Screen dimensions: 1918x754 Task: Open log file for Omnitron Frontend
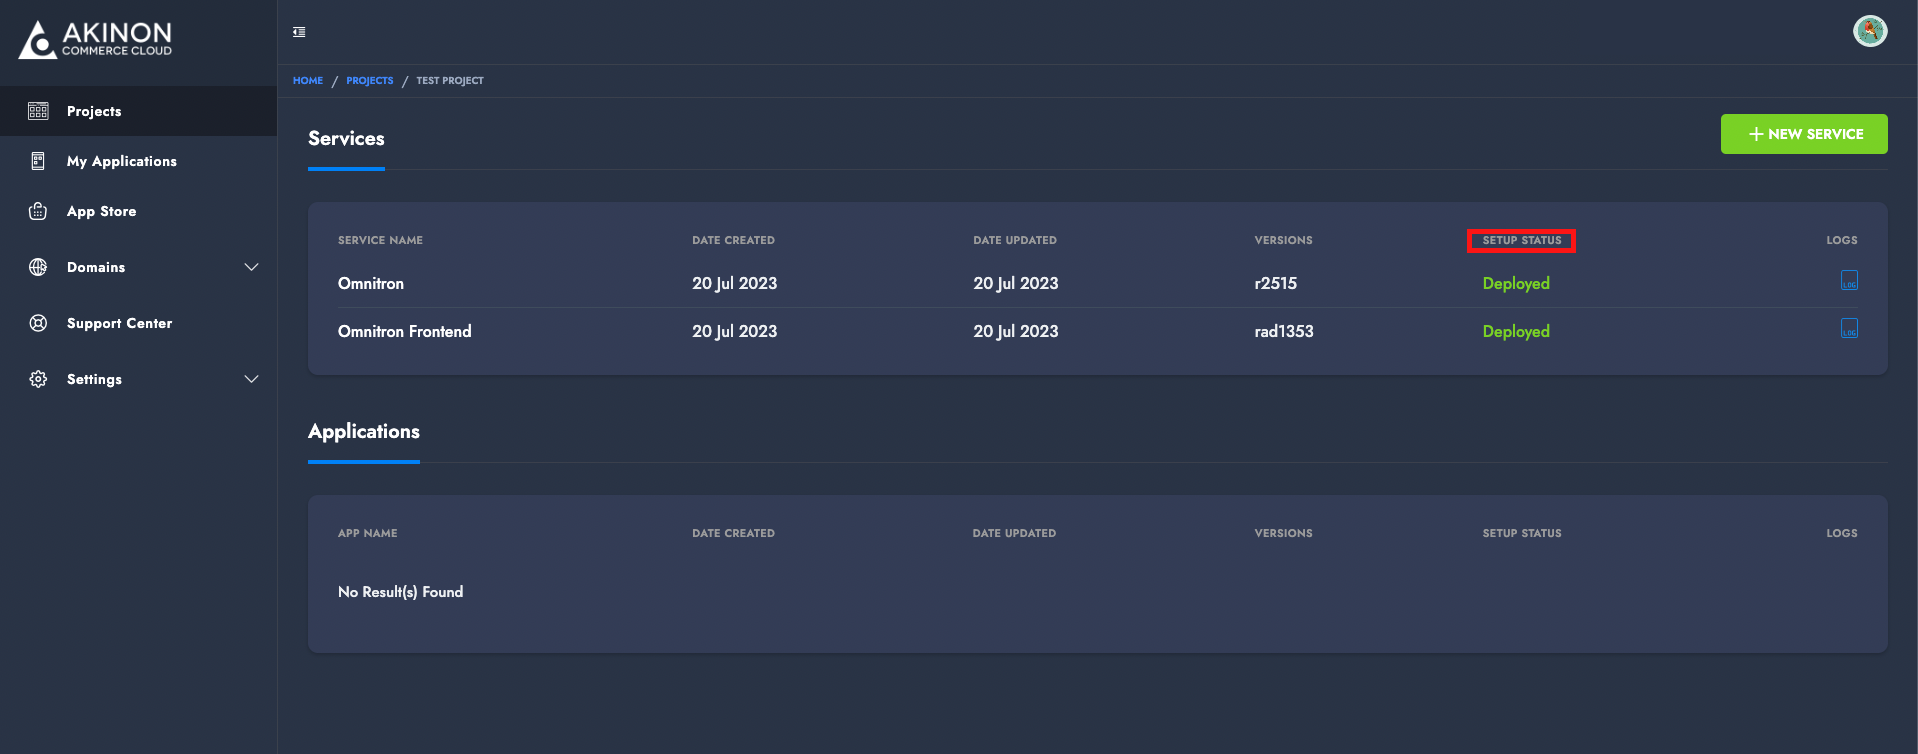[x=1849, y=329]
